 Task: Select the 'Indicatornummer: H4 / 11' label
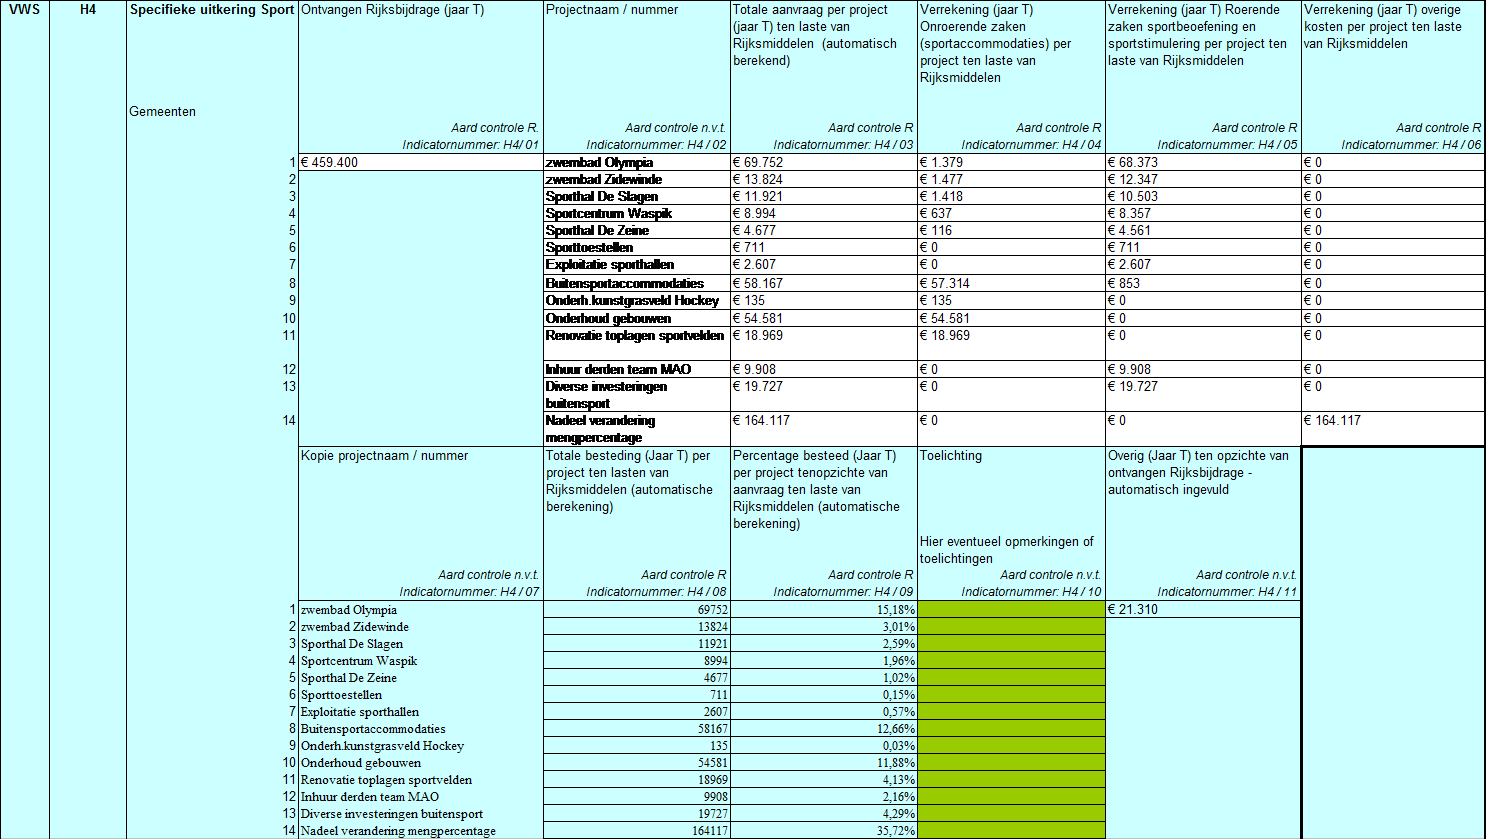pyautogui.click(x=1228, y=592)
